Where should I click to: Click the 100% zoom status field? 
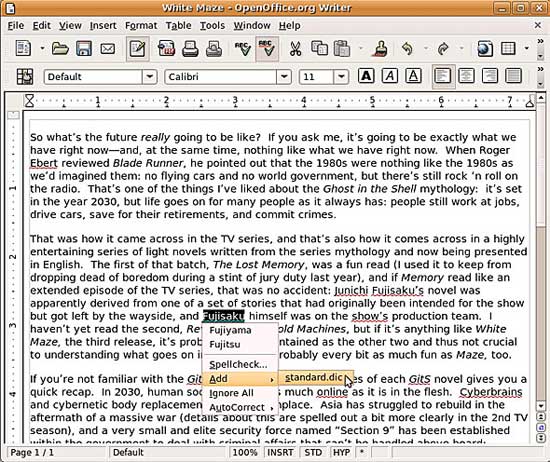(x=245, y=453)
